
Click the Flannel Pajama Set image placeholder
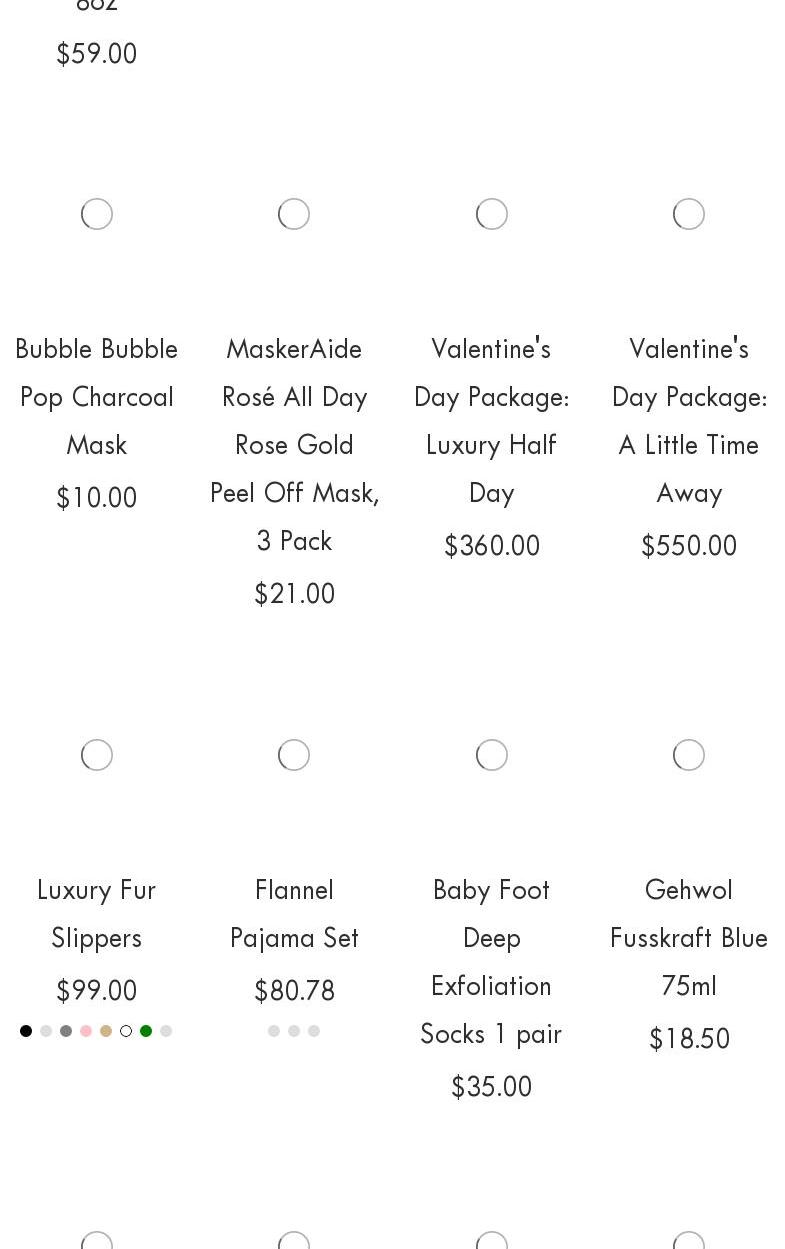pyautogui.click(x=294, y=755)
